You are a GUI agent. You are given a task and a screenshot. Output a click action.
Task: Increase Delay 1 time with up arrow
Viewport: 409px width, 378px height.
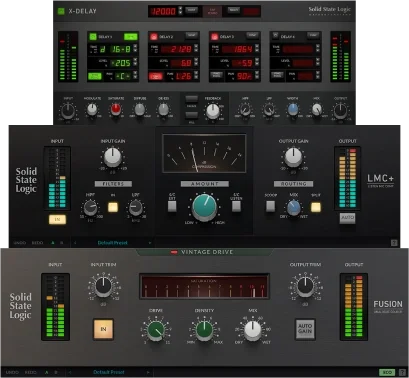pyautogui.click(x=135, y=46)
